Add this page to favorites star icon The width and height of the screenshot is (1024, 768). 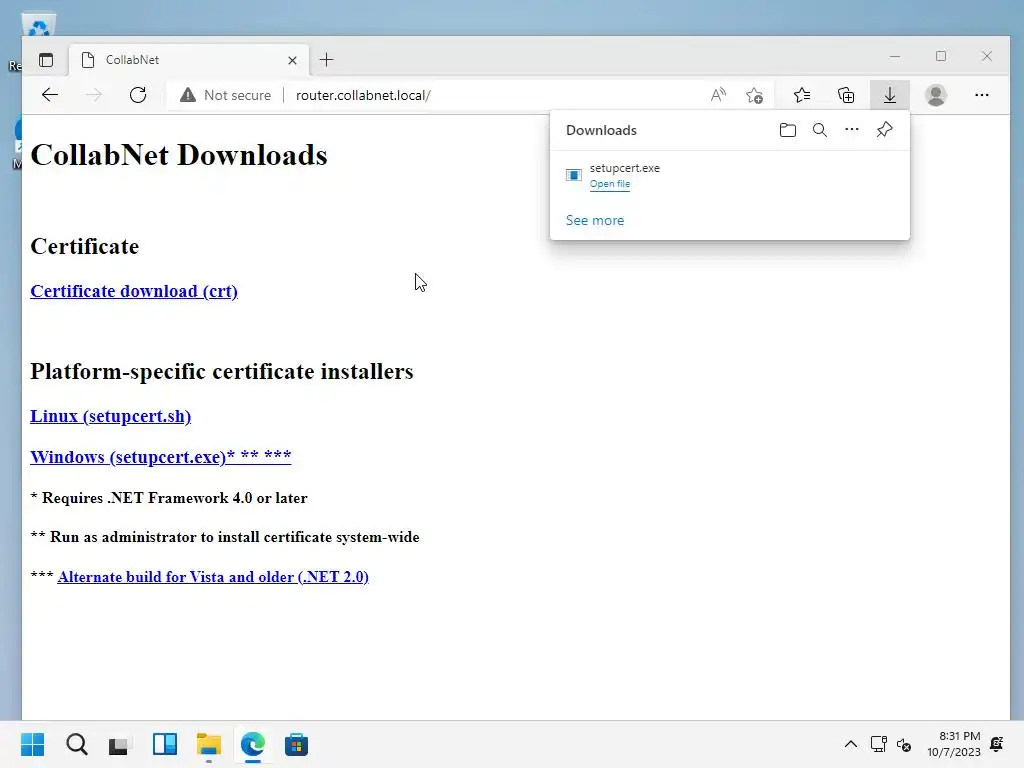(754, 95)
